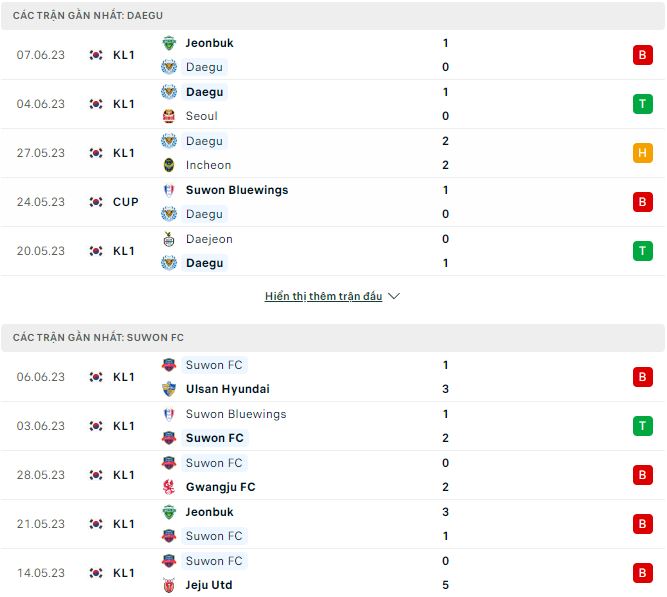Expand more matches with the chevron arrow

pos(394,297)
